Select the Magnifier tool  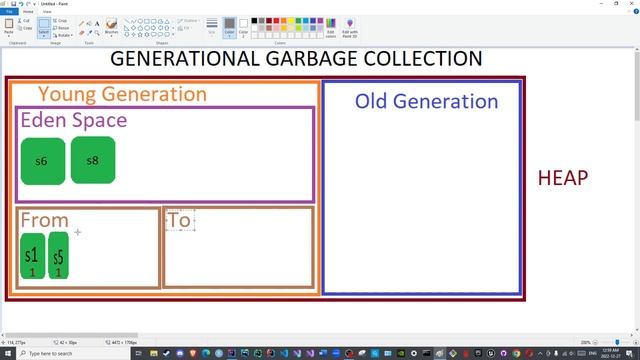tap(97, 33)
